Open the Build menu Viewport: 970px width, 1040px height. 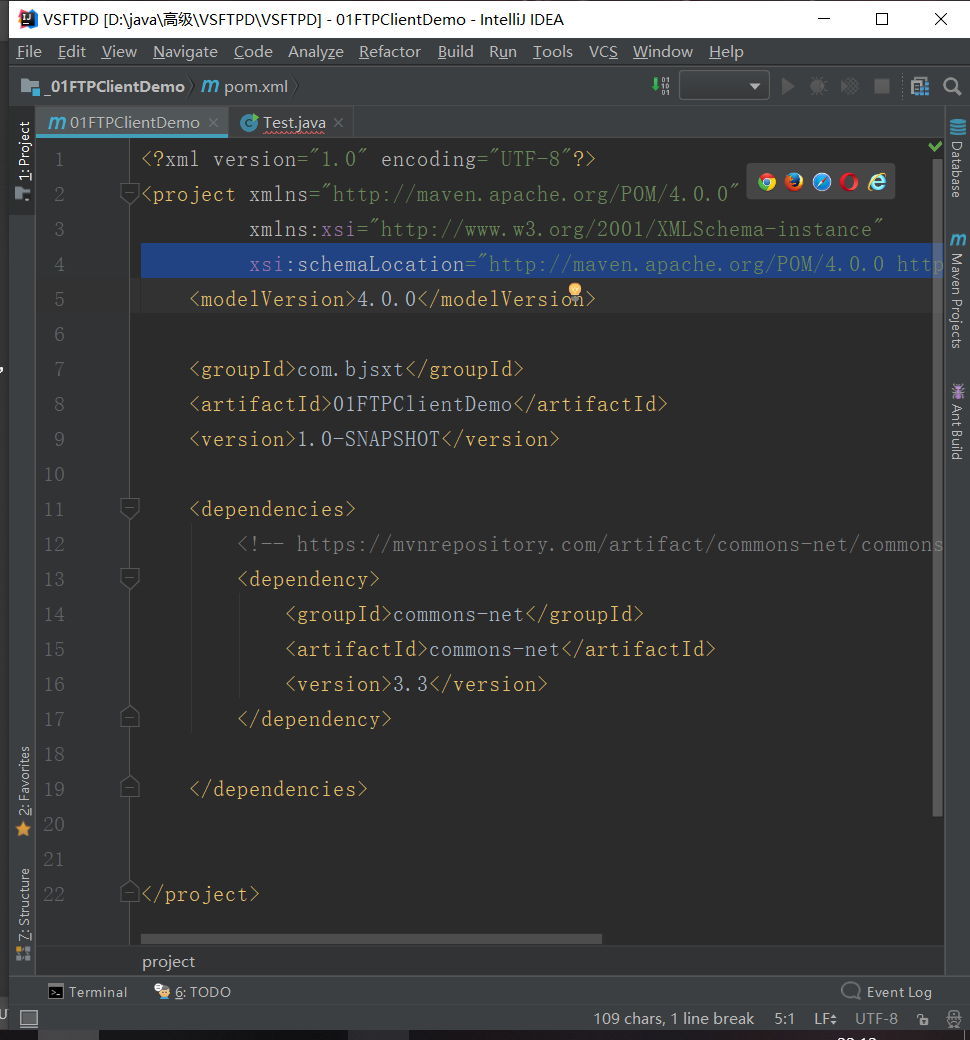[x=455, y=52]
